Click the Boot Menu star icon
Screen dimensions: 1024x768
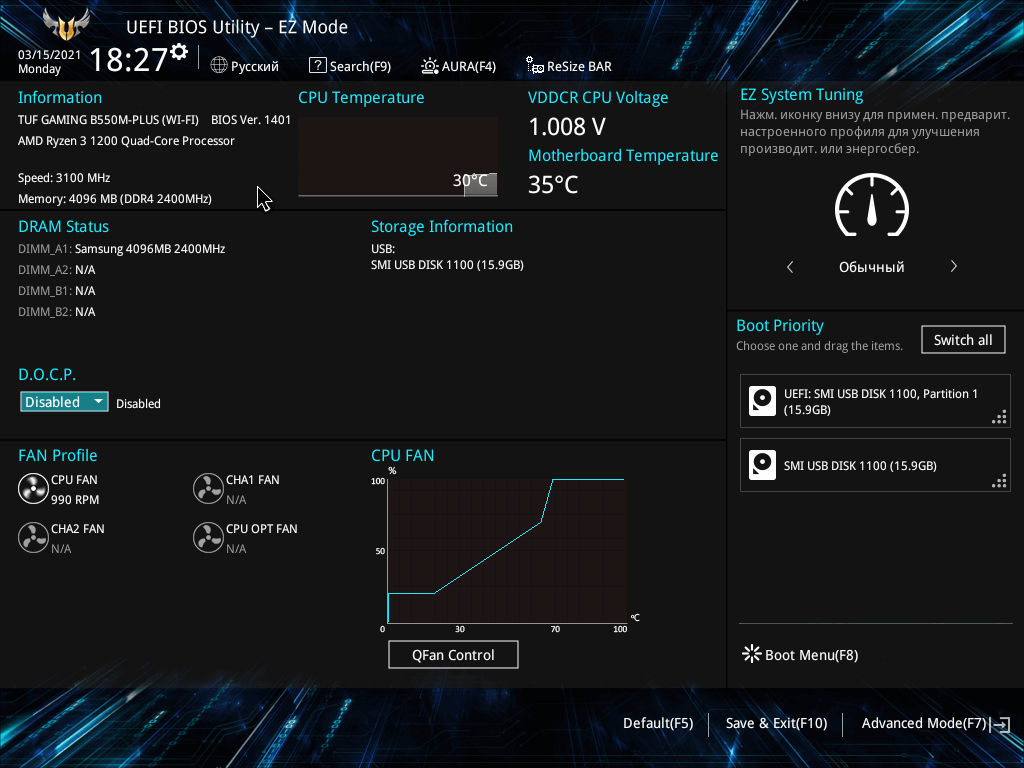(752, 654)
